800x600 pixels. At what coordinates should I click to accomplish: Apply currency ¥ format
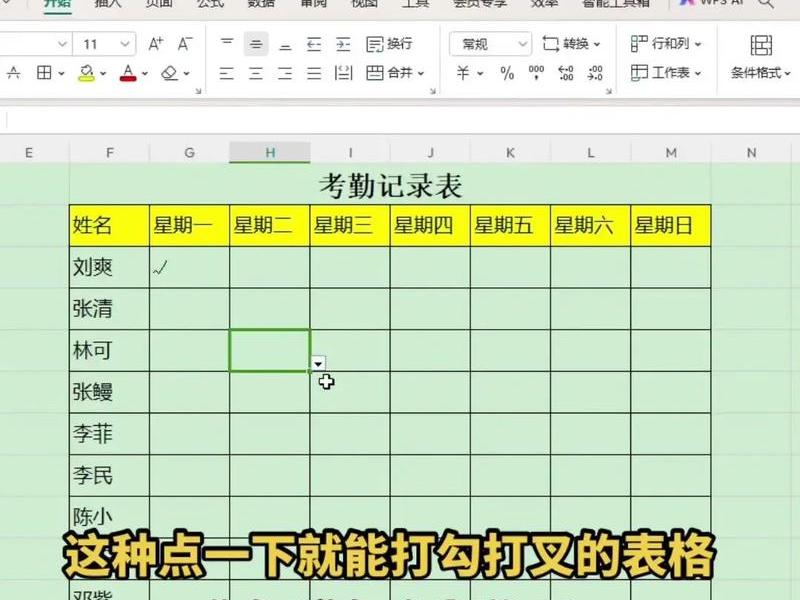(463, 73)
